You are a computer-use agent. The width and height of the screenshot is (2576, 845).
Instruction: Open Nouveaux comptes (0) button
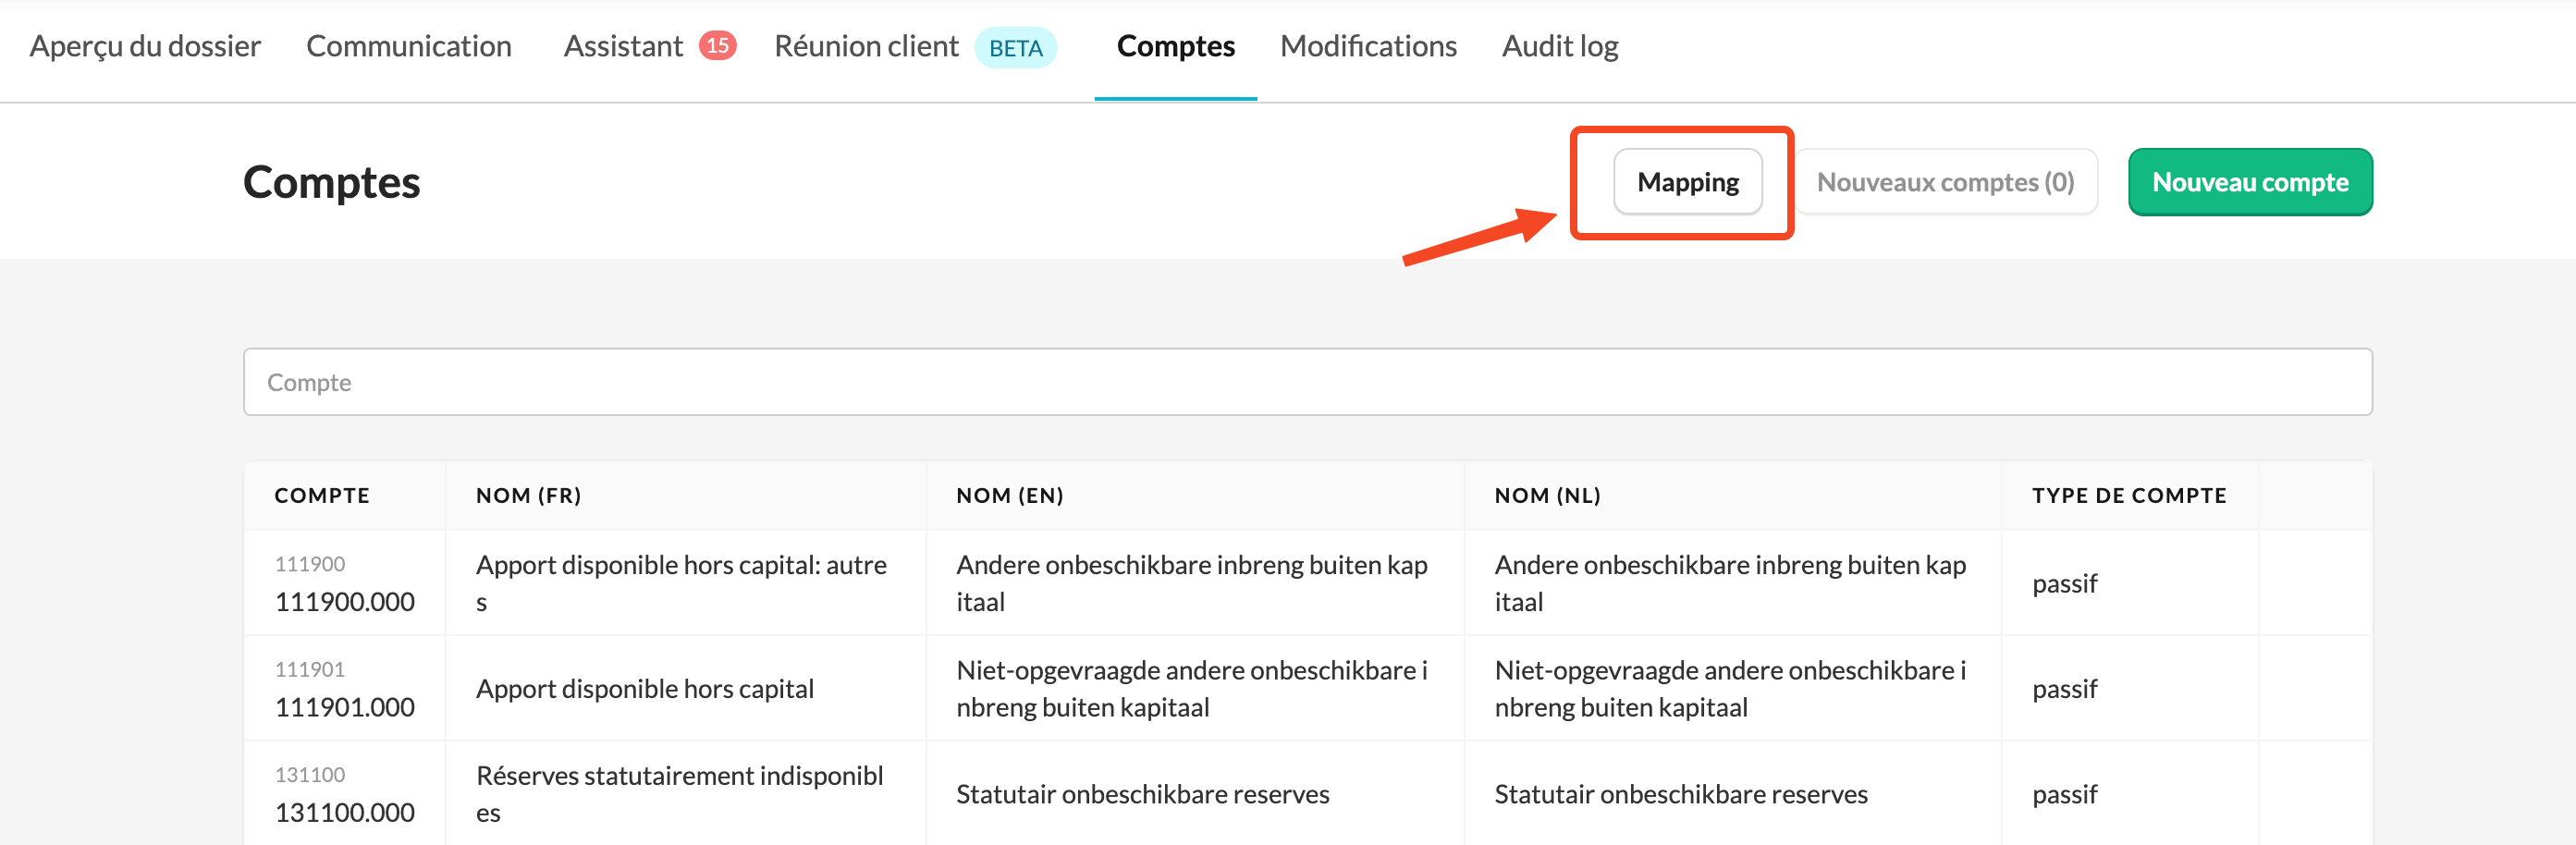coord(1945,182)
